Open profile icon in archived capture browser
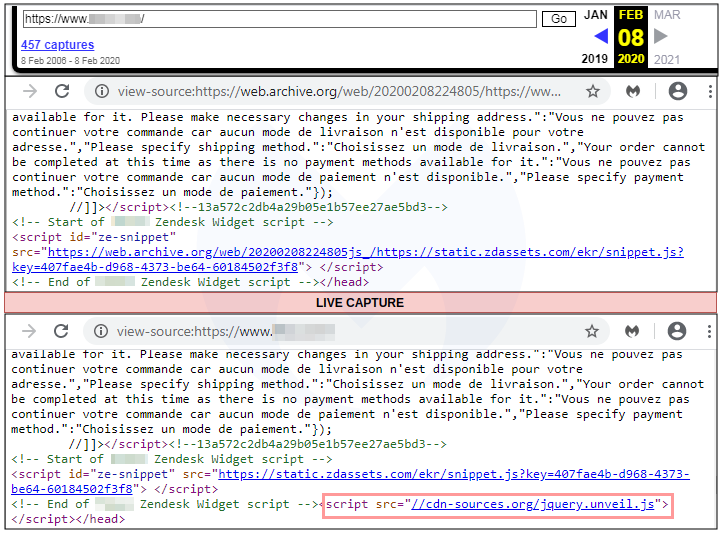The image size is (722, 533). (x=678, y=92)
